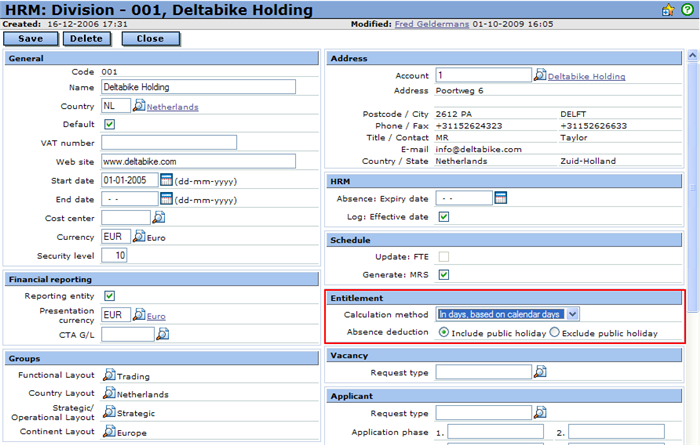Focus the Security level field
Image resolution: width=700 pixels, height=445 pixels.
(114, 255)
